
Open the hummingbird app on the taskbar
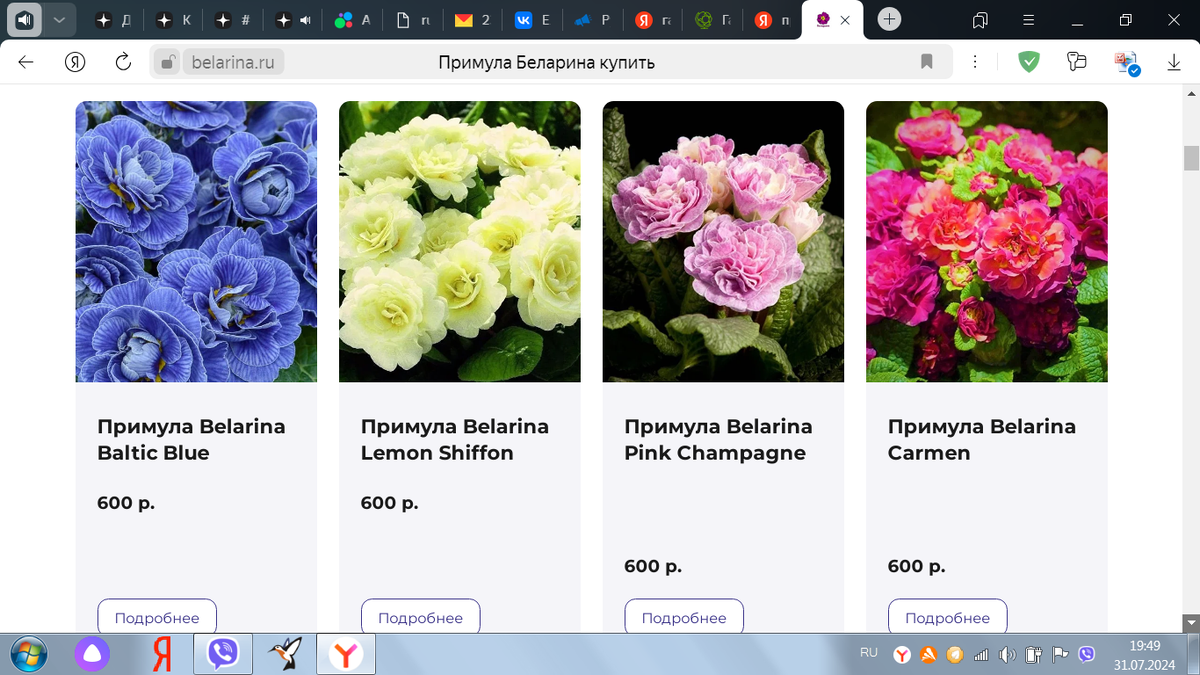285,655
